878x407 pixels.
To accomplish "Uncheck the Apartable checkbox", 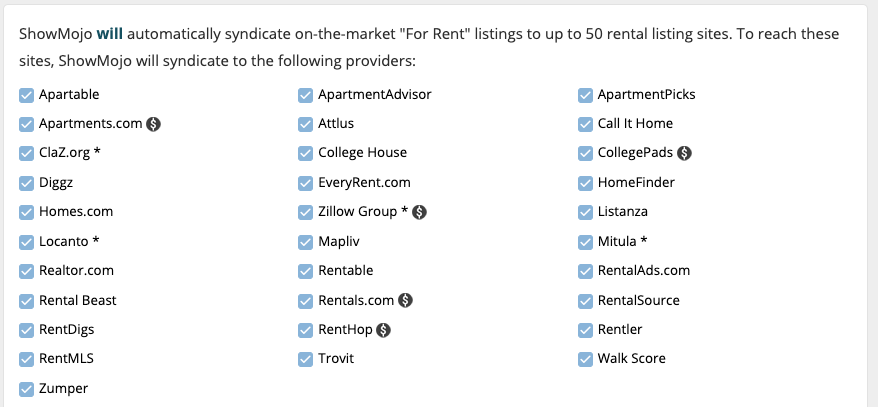I will point(26,95).
